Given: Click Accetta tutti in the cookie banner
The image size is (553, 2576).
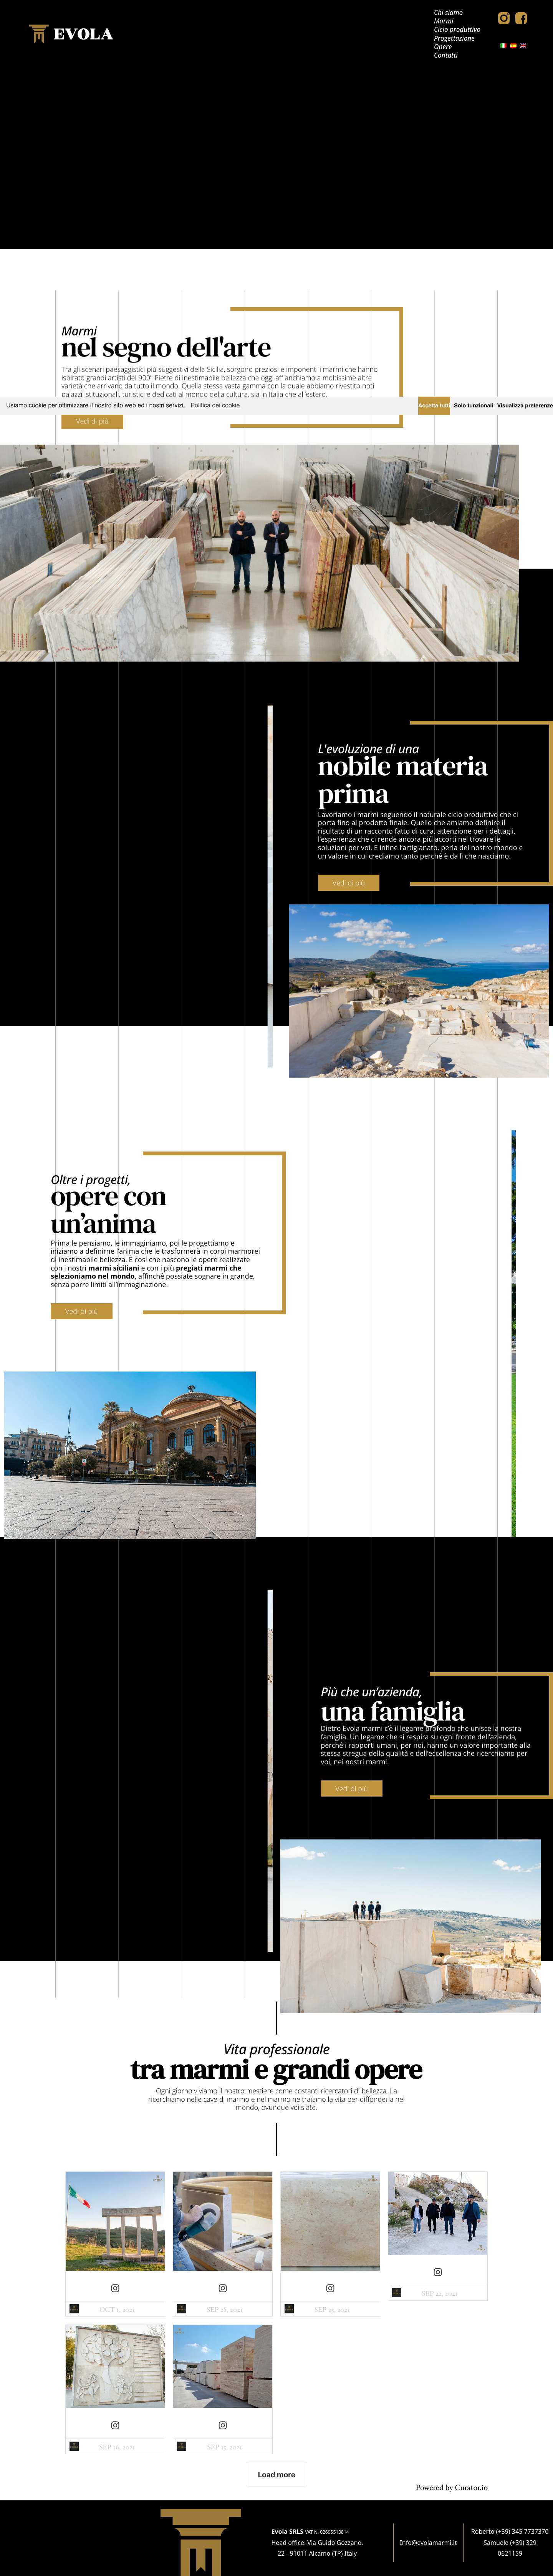Looking at the screenshot, I should tap(434, 405).
